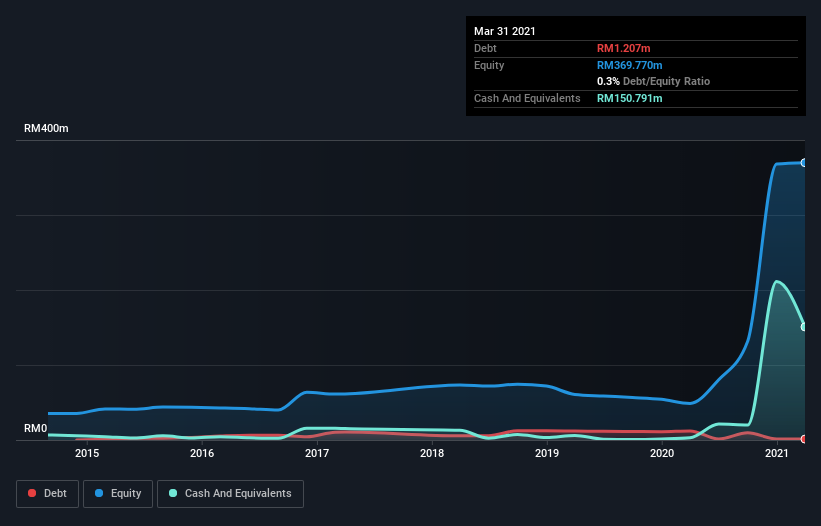
Task: Toggle the Equity series legend button
Action: click(118, 494)
